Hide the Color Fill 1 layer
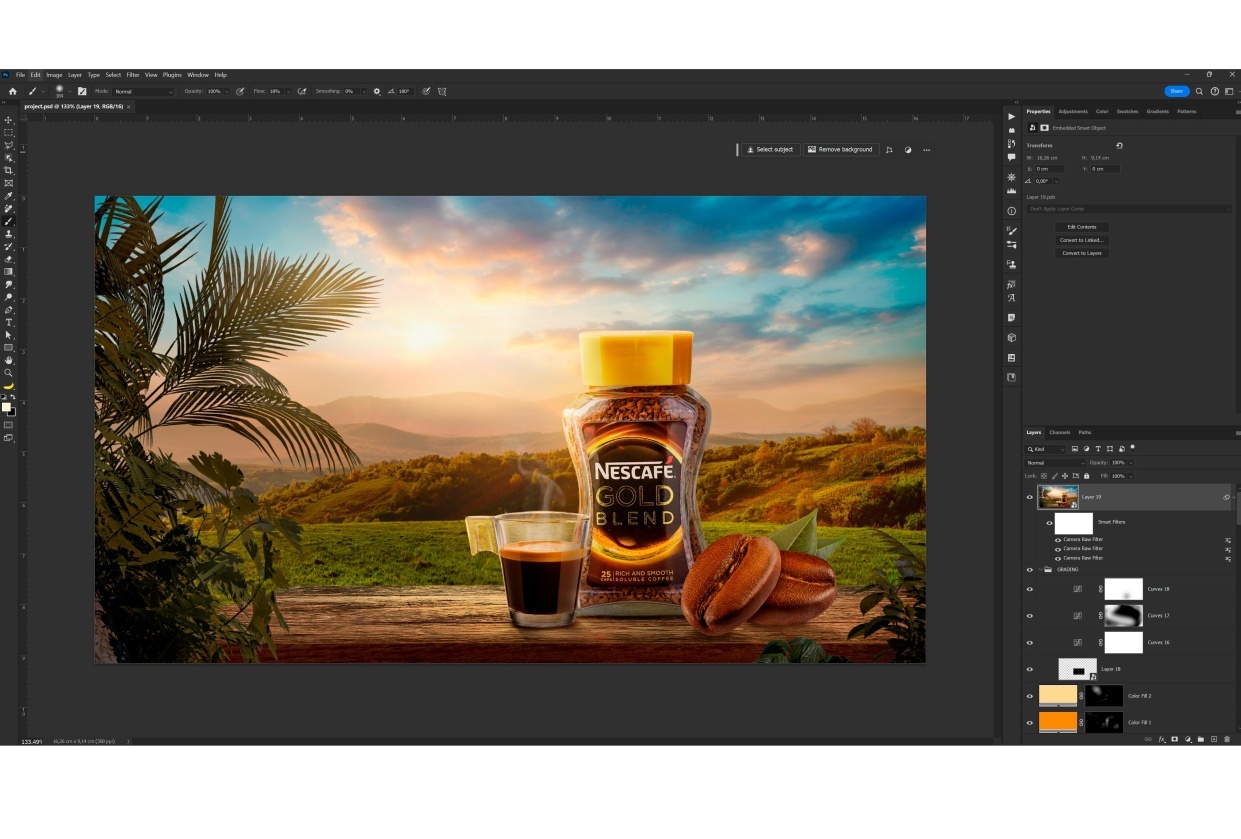 1030,722
